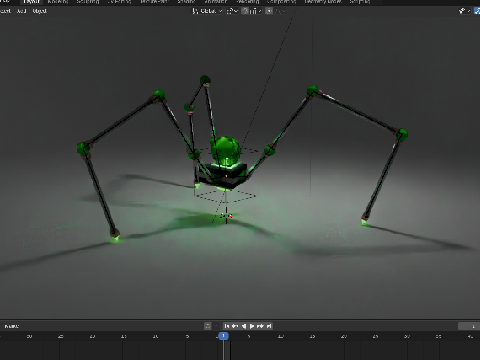Open the pivot point selector

pyautogui.click(x=232, y=11)
